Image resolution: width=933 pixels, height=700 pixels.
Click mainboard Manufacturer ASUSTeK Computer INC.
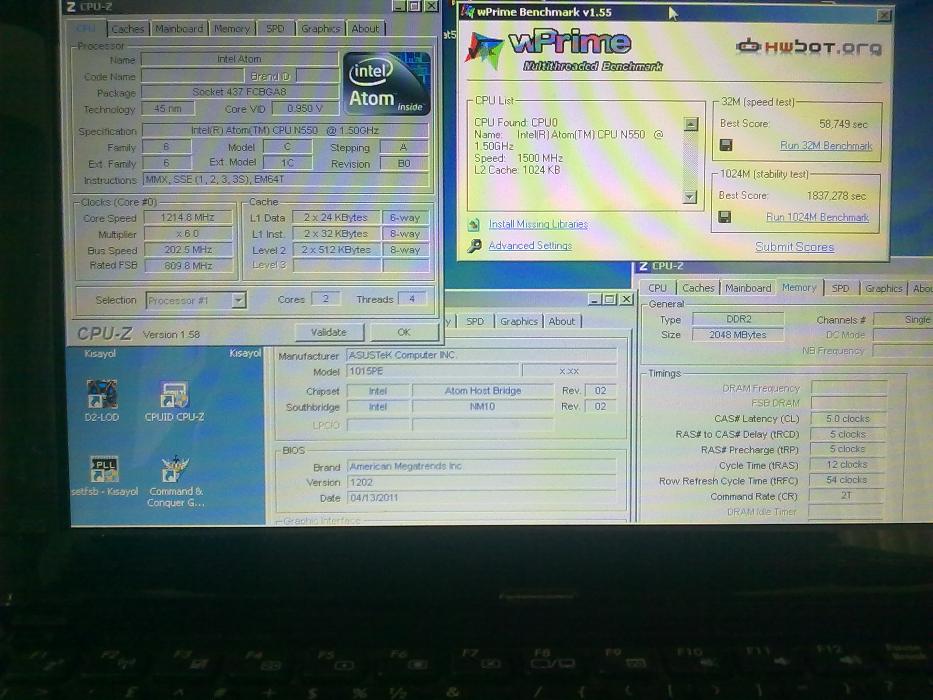[x=481, y=355]
